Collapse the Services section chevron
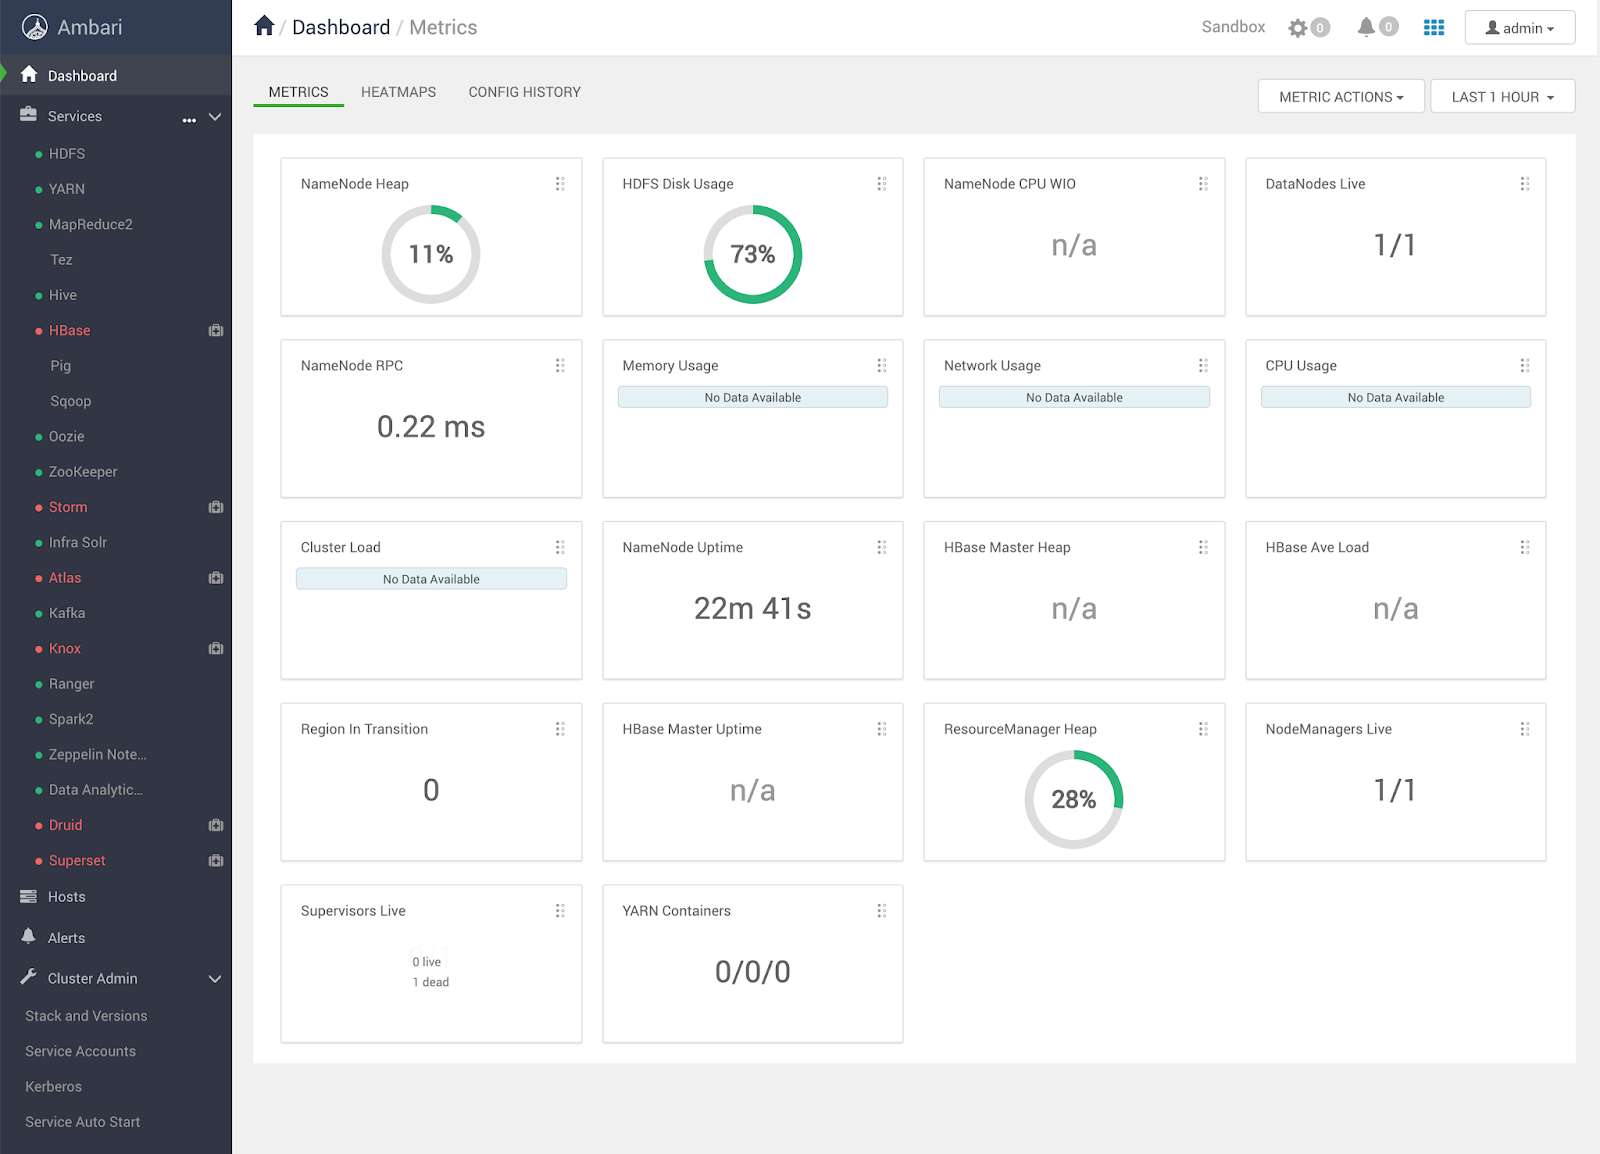This screenshot has width=1600, height=1154. pyautogui.click(x=215, y=117)
